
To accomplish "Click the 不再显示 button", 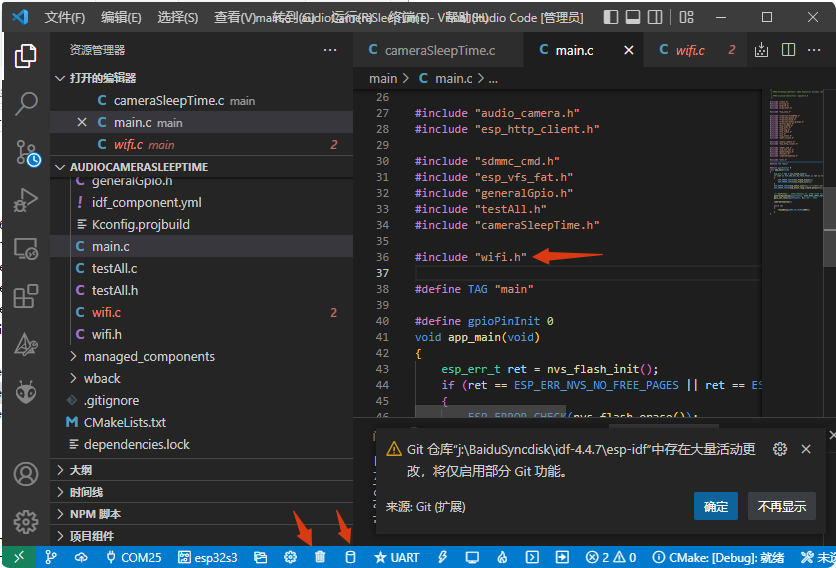I will [782, 506].
